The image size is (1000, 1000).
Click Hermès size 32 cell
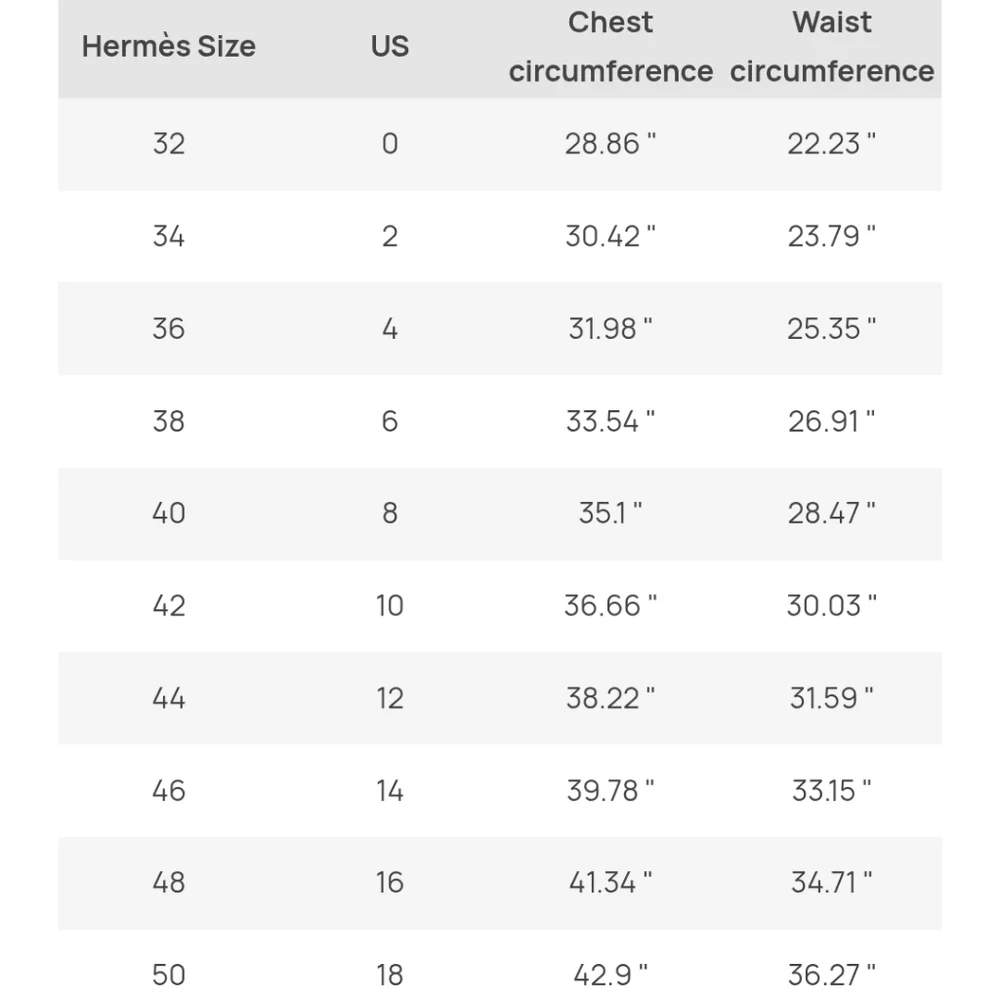click(x=169, y=143)
